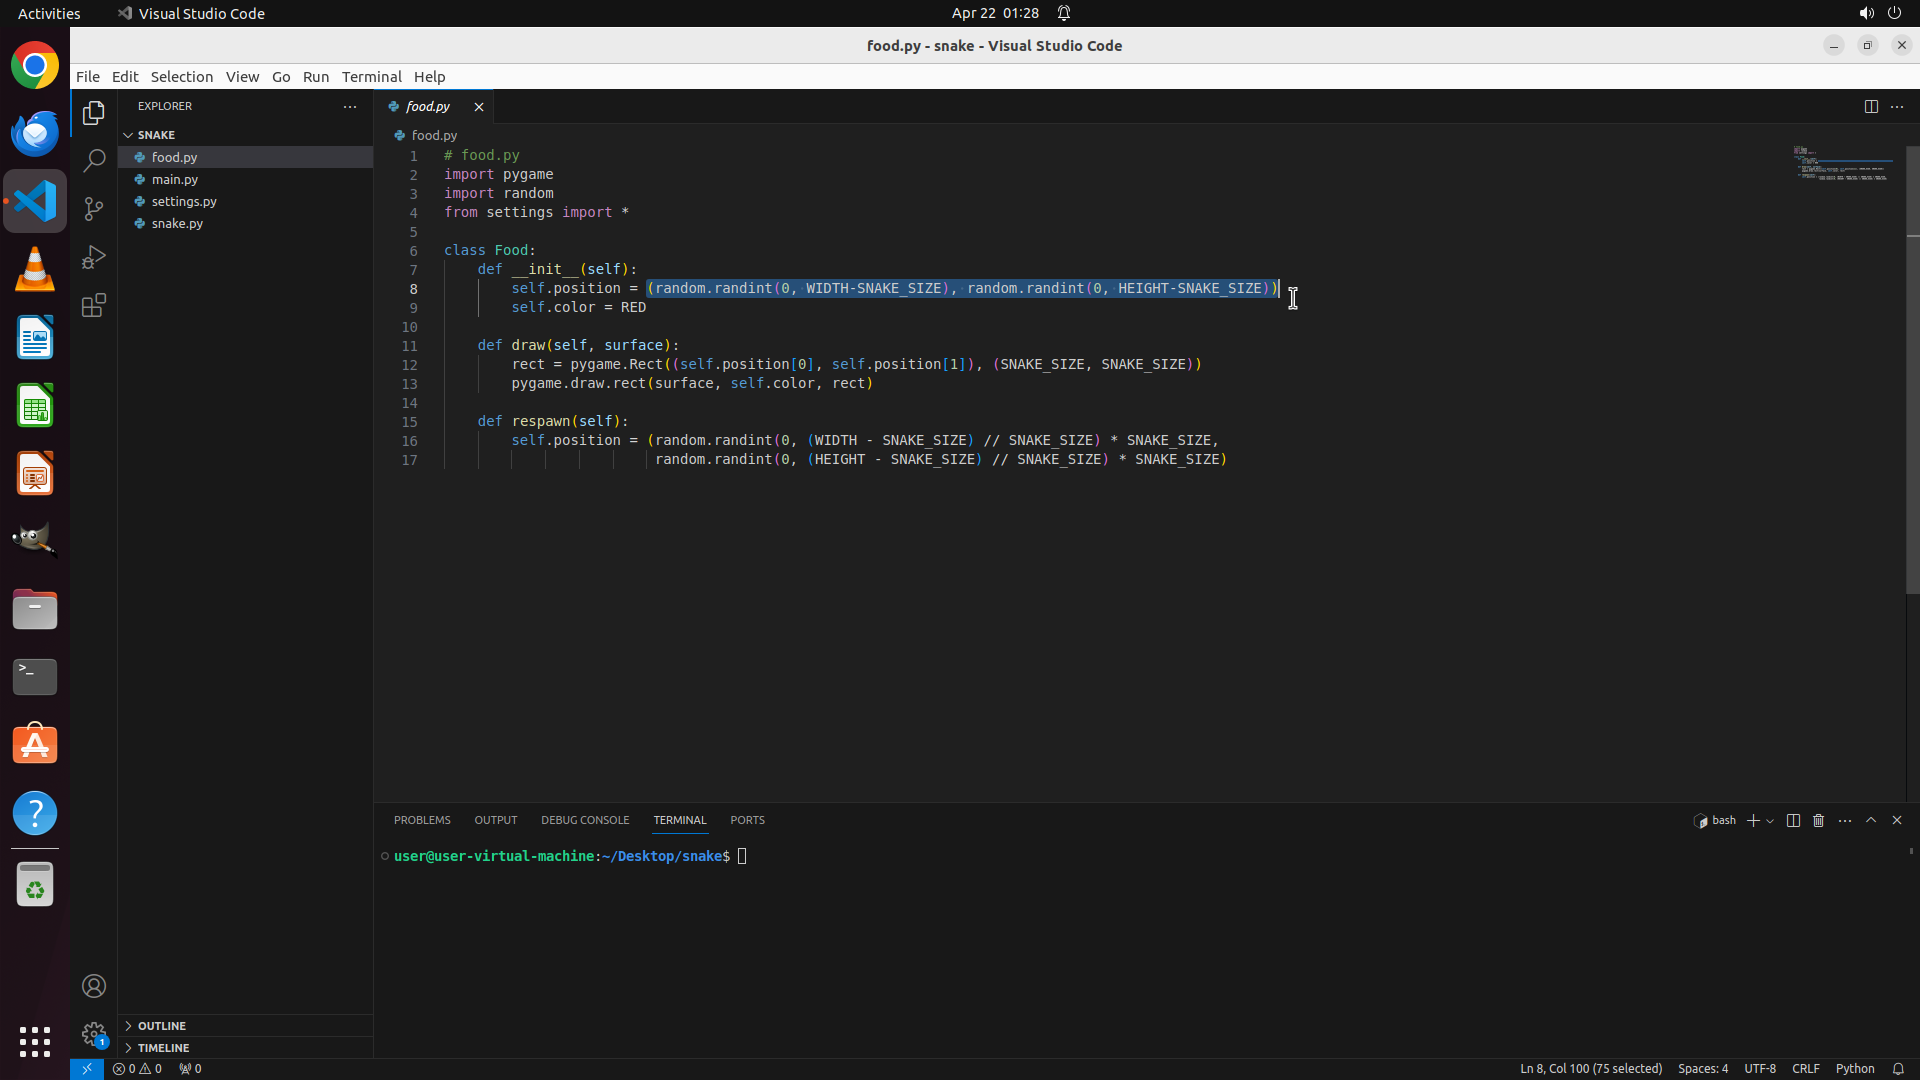The image size is (1920, 1080).
Task: Open the Search view in activity bar
Action: (x=94, y=161)
